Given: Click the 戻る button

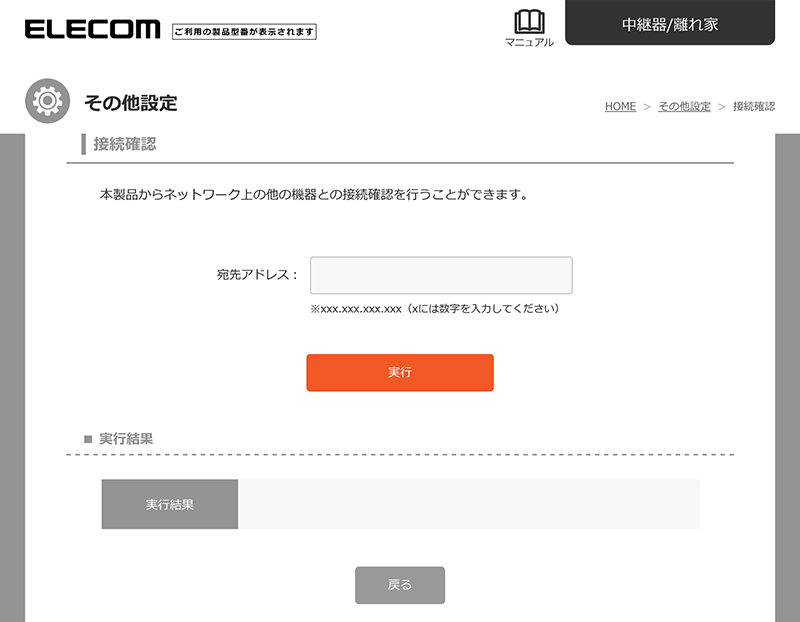Looking at the screenshot, I should [400, 585].
